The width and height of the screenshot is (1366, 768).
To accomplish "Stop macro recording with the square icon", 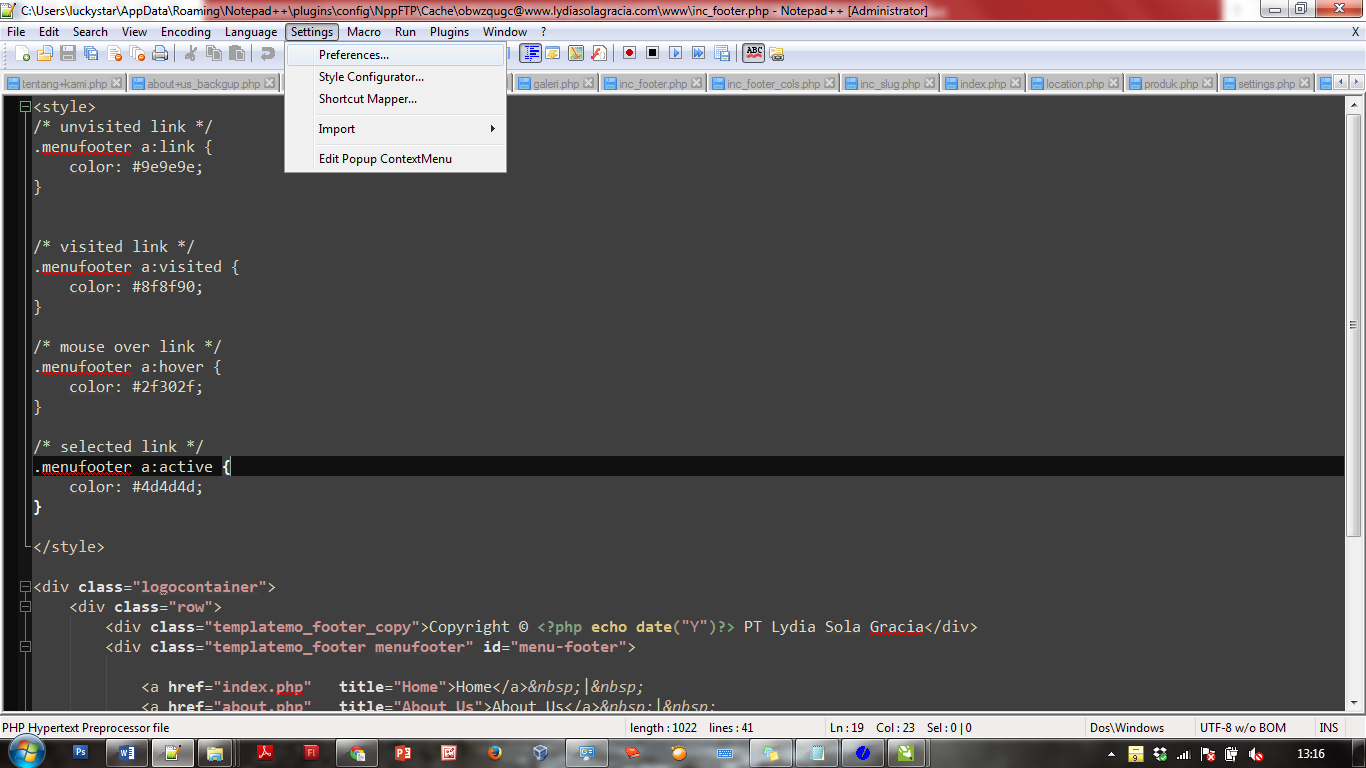I will pos(653,53).
